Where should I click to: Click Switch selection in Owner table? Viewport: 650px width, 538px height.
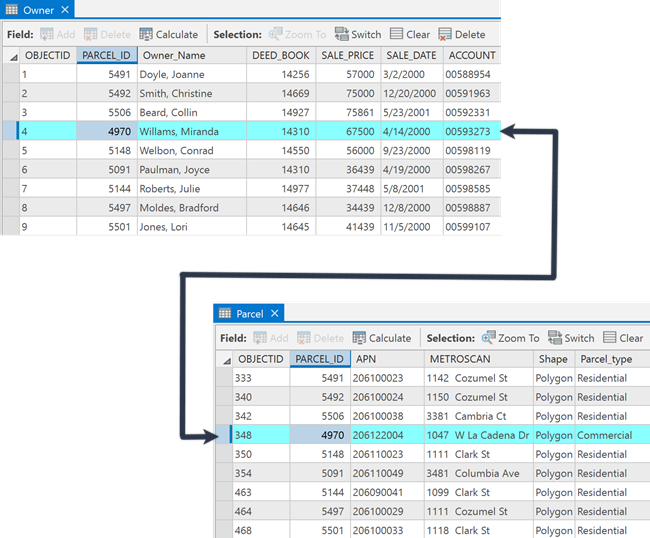point(357,34)
